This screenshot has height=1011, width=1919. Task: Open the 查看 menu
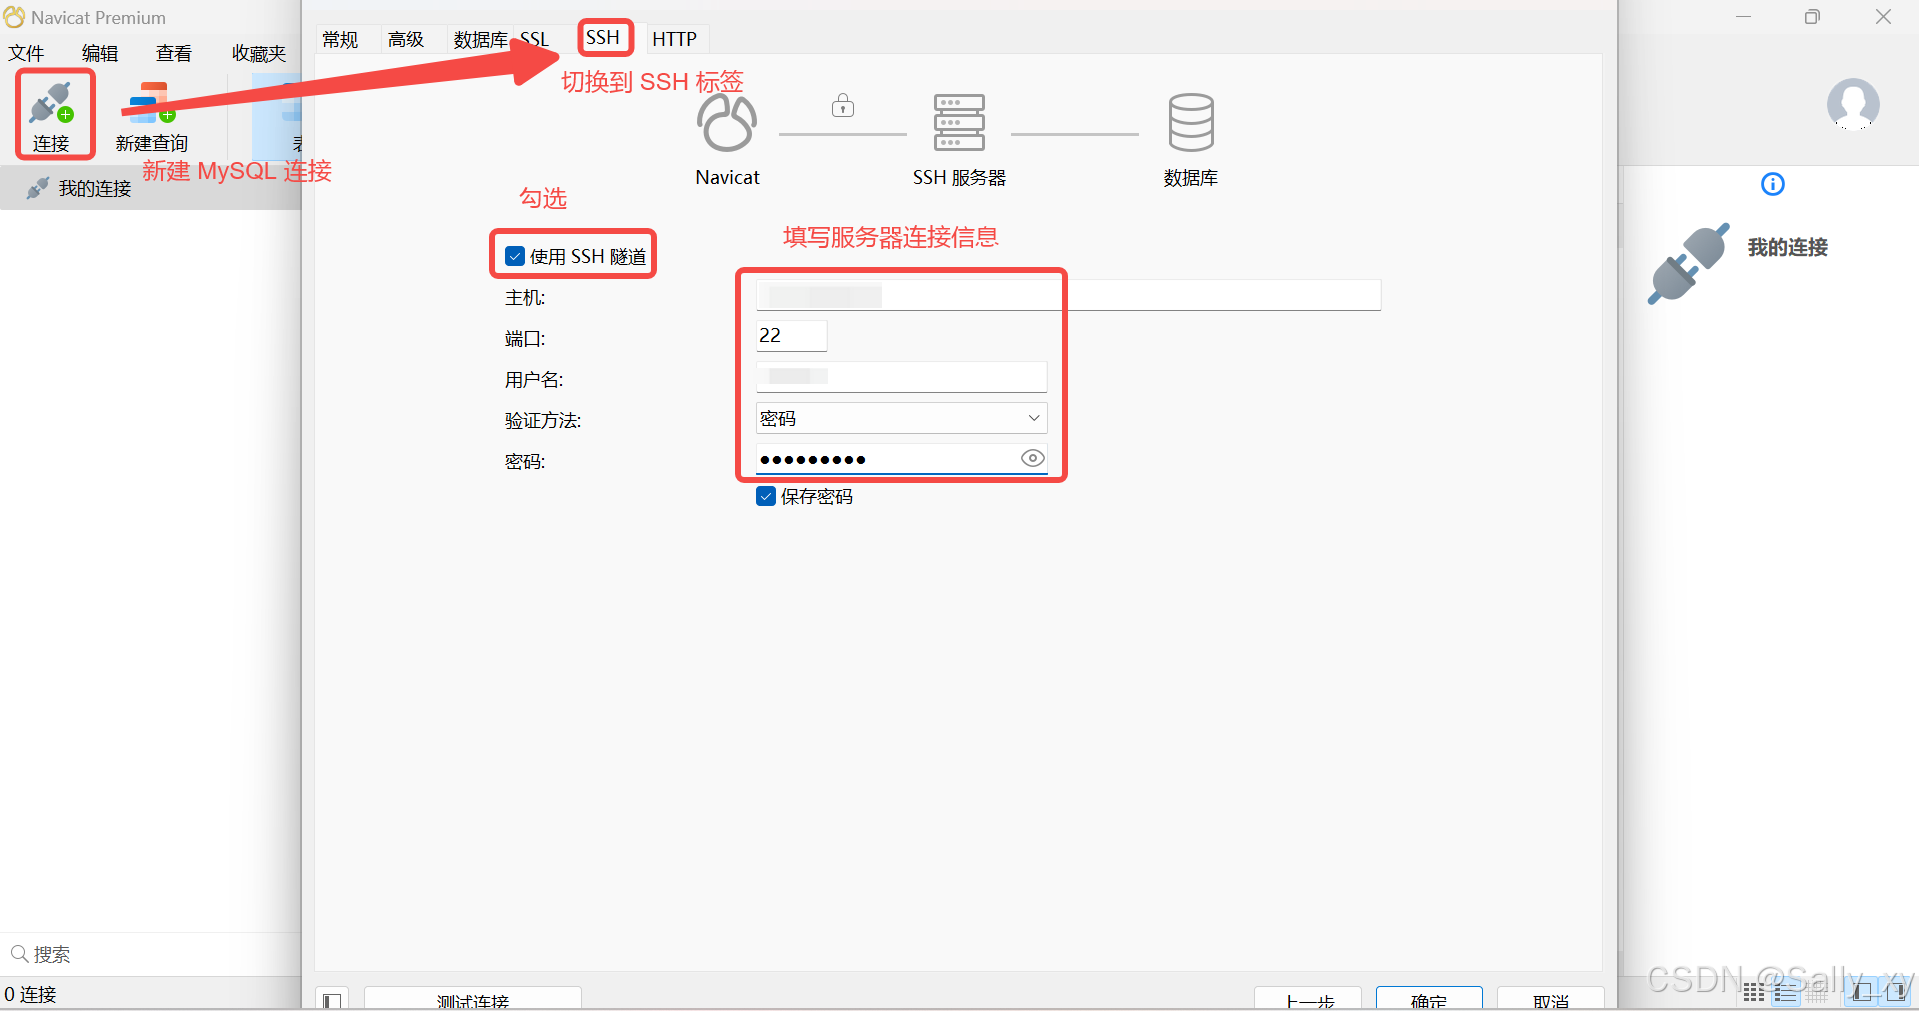[x=174, y=53]
